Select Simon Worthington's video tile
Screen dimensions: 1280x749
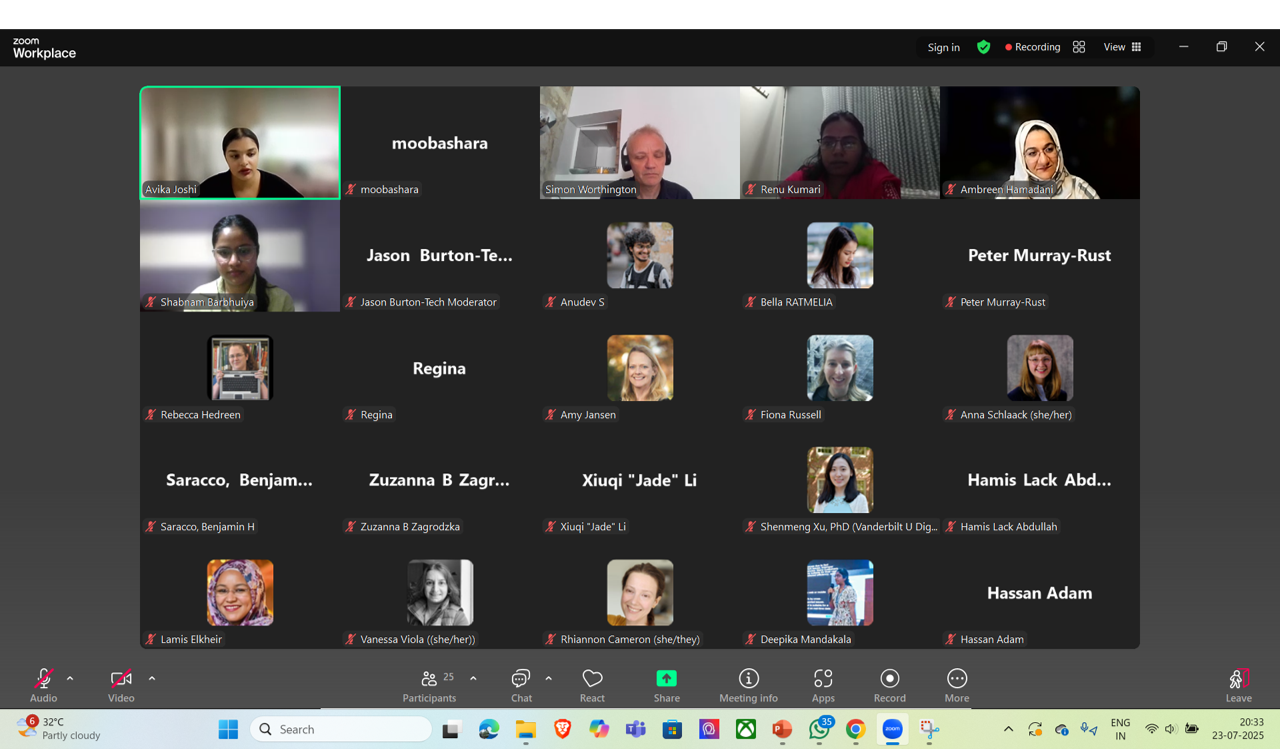click(x=640, y=142)
